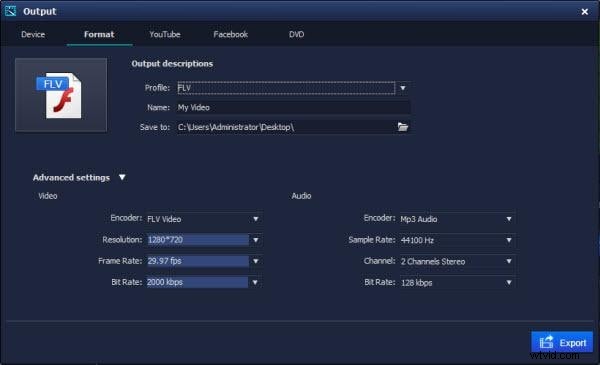Switch to the DVD tab

click(x=297, y=34)
